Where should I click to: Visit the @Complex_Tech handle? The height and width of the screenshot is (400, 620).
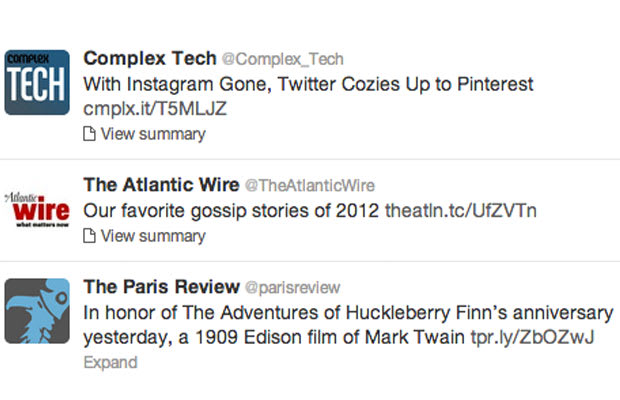pyautogui.click(x=283, y=59)
